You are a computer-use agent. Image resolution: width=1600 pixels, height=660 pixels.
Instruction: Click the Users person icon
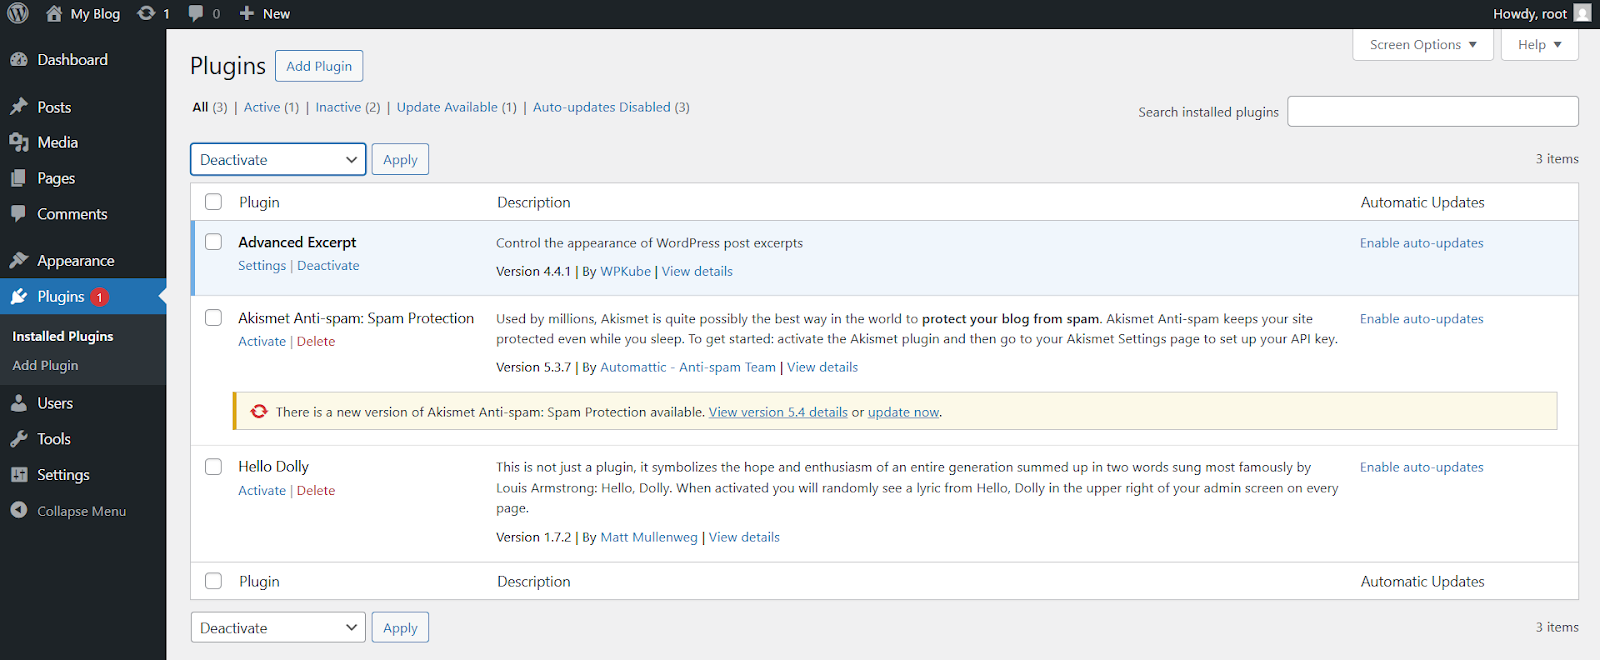[19, 403]
